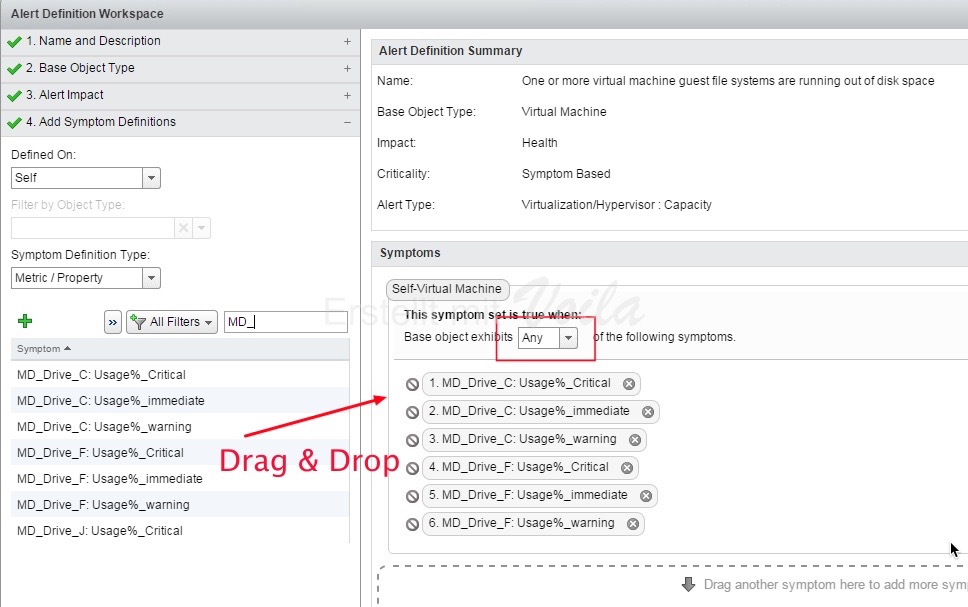Open the Symptom Definition Type dropdown
The height and width of the screenshot is (607, 968).
click(151, 278)
